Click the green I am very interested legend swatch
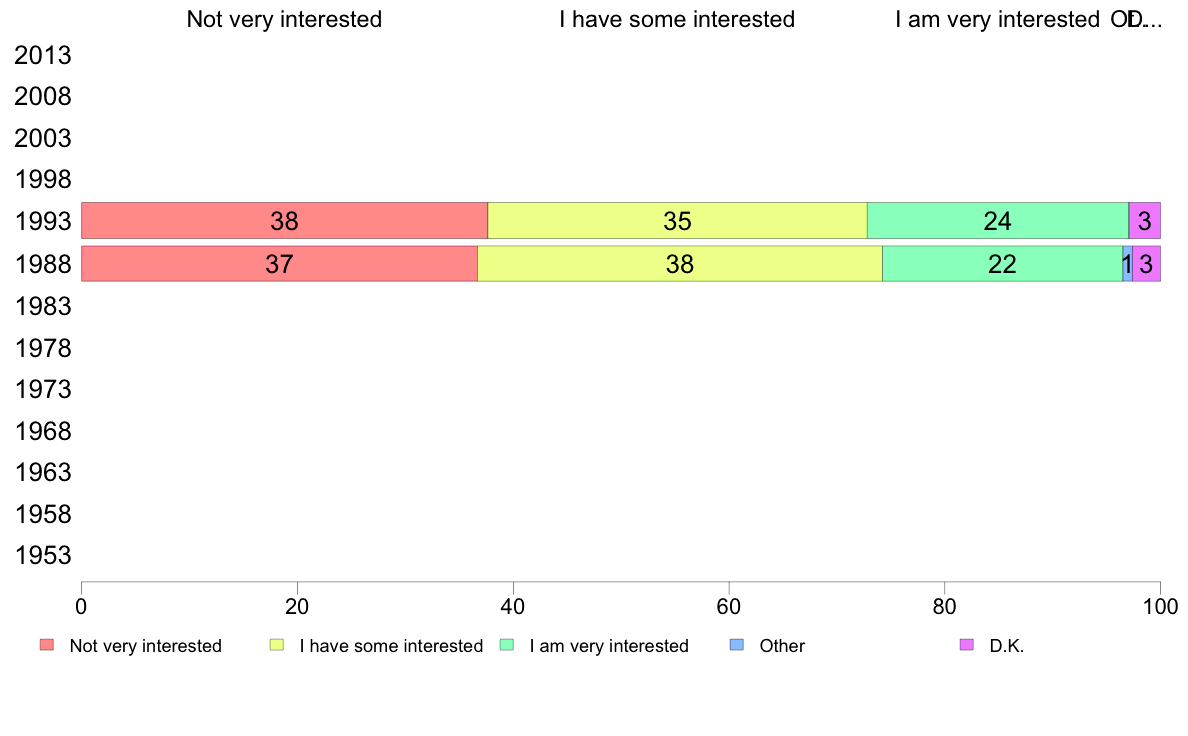The width and height of the screenshot is (1188, 736). pyautogui.click(x=507, y=645)
